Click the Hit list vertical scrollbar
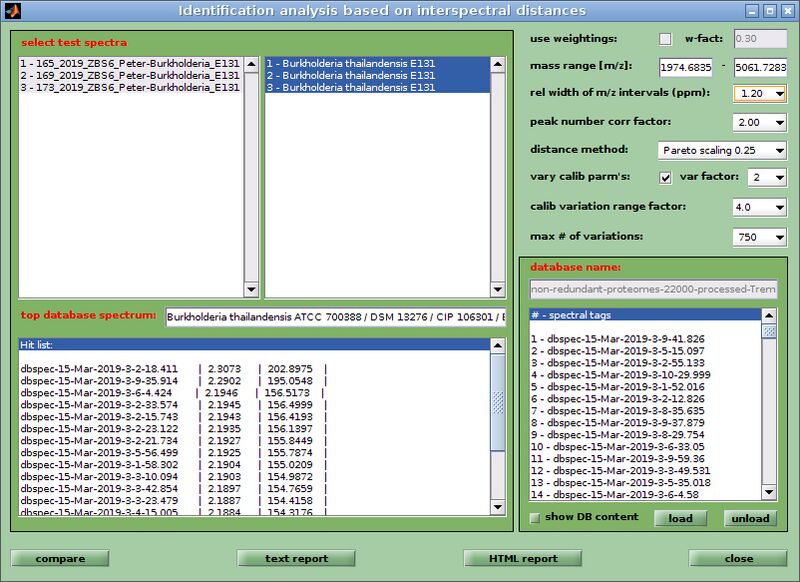 point(498,430)
